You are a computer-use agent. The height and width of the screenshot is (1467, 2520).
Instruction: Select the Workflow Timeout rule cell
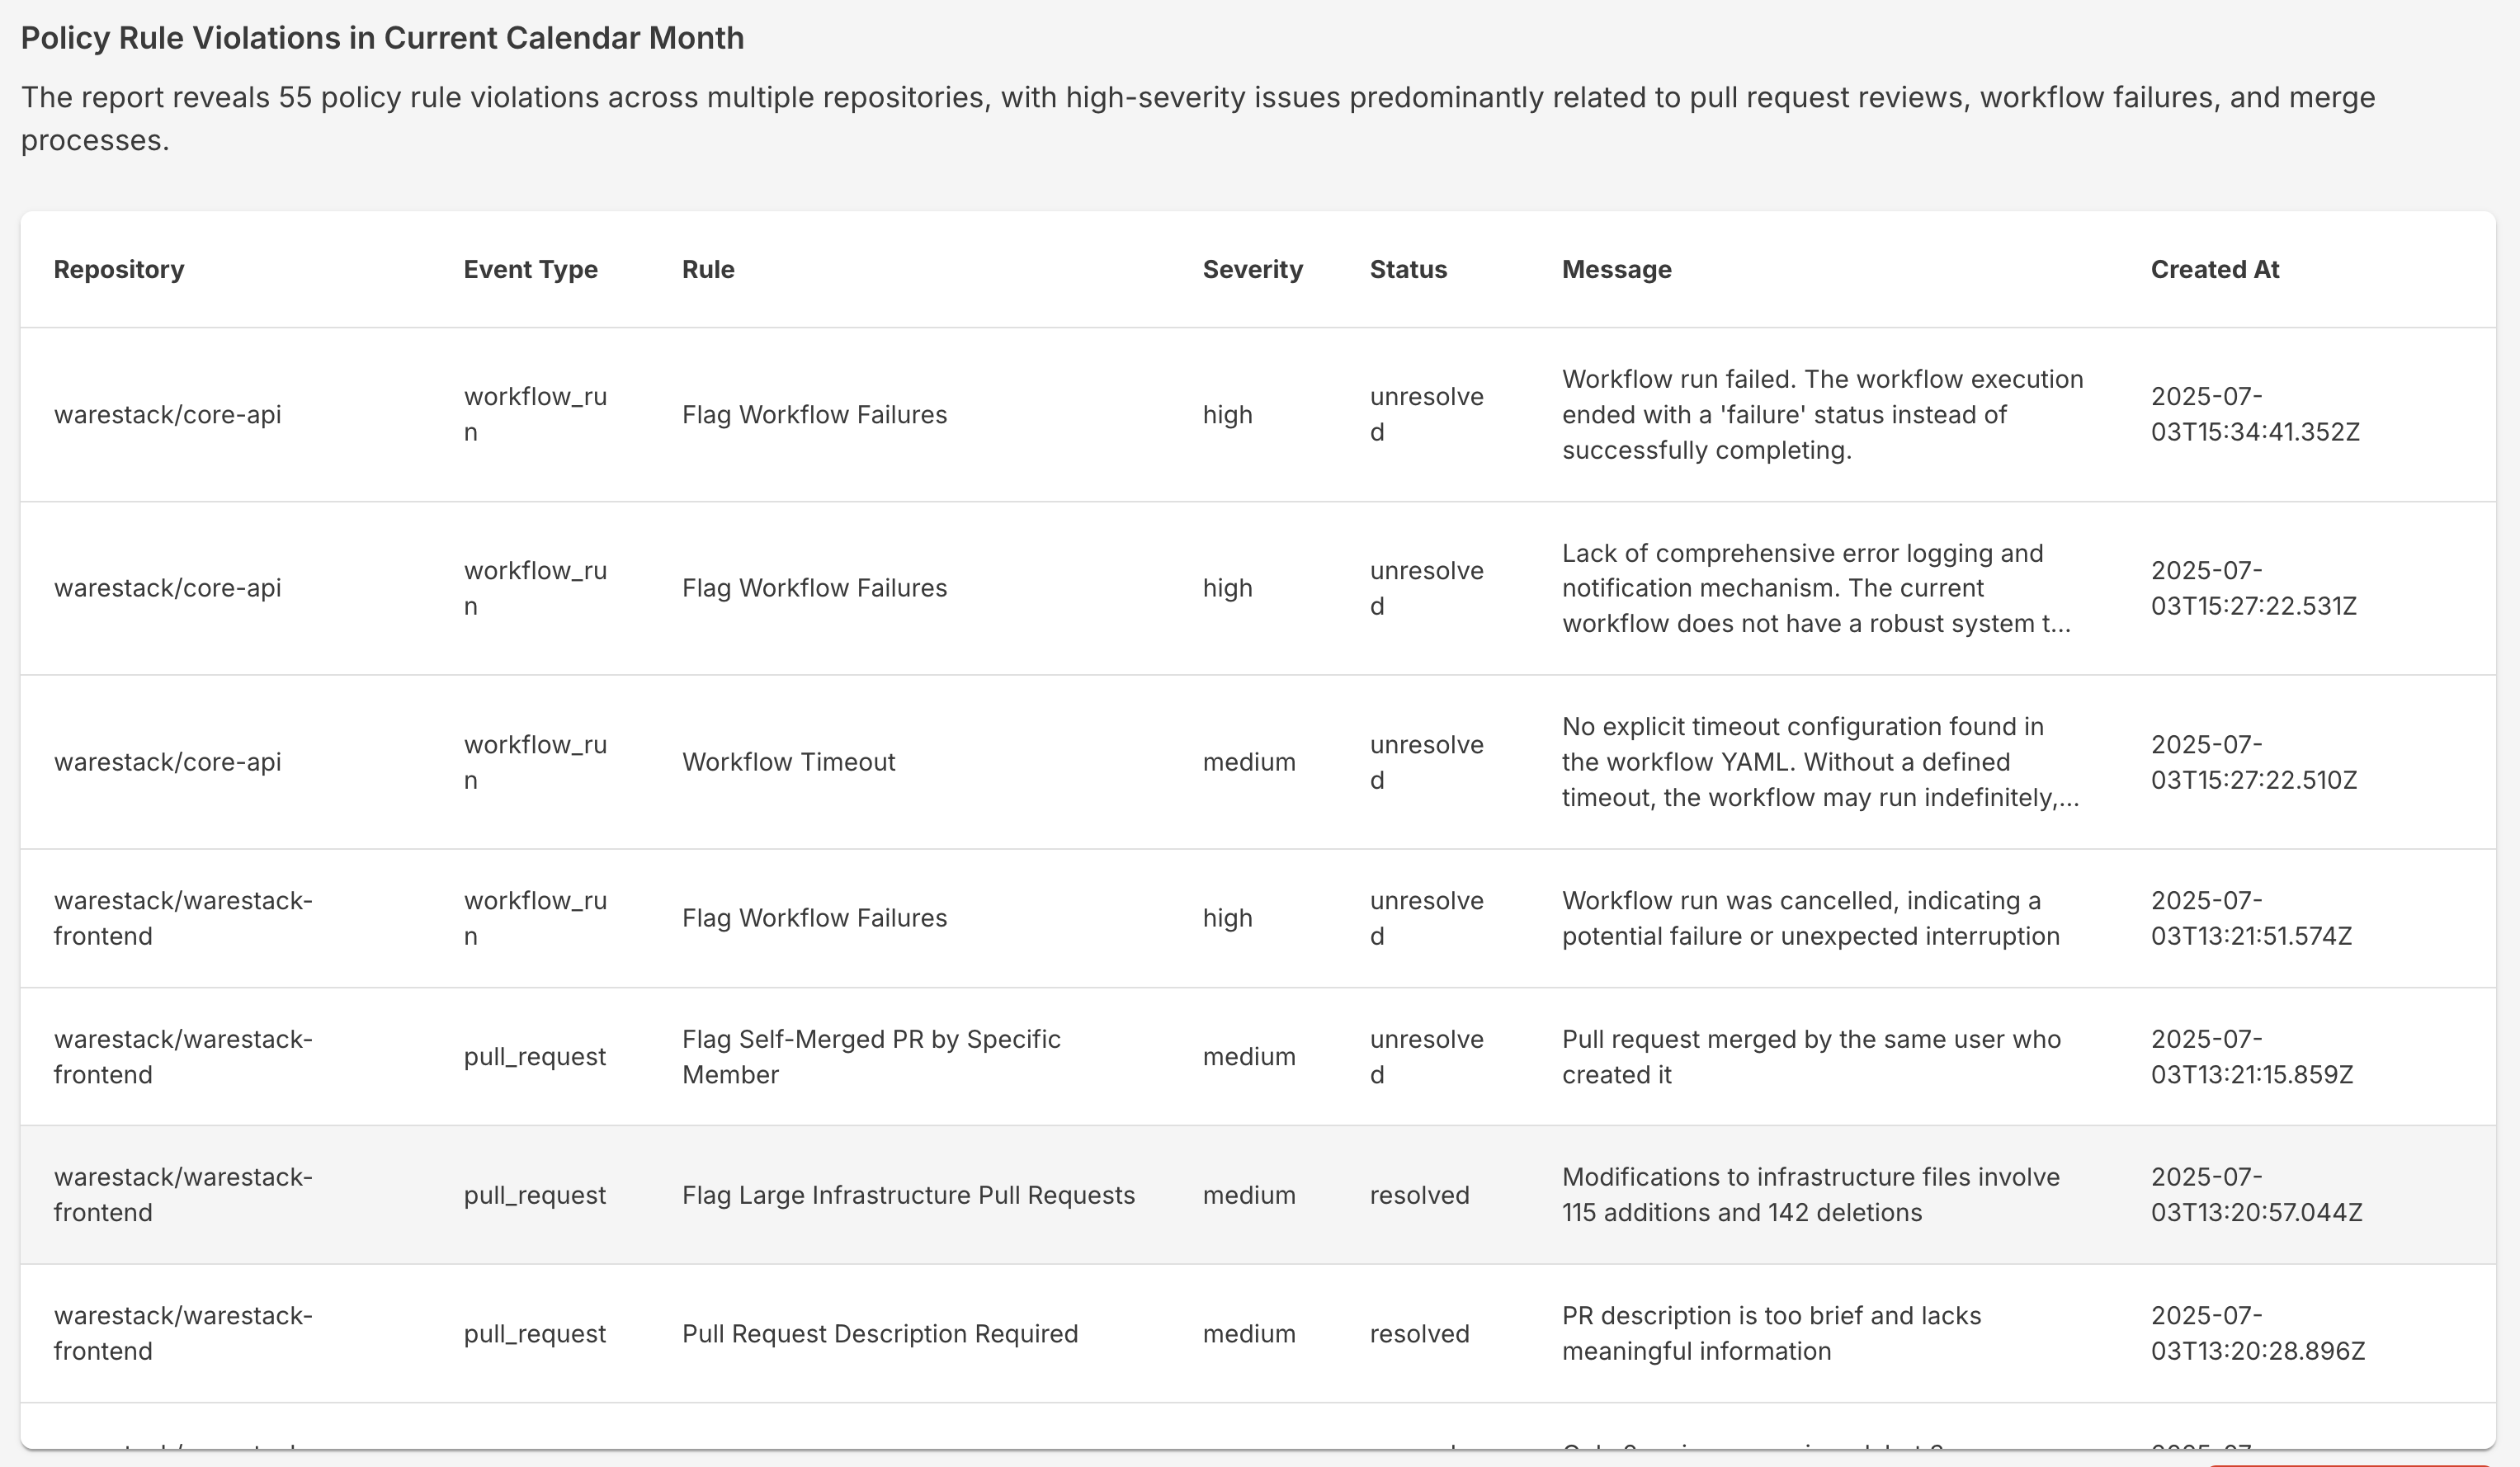click(788, 762)
